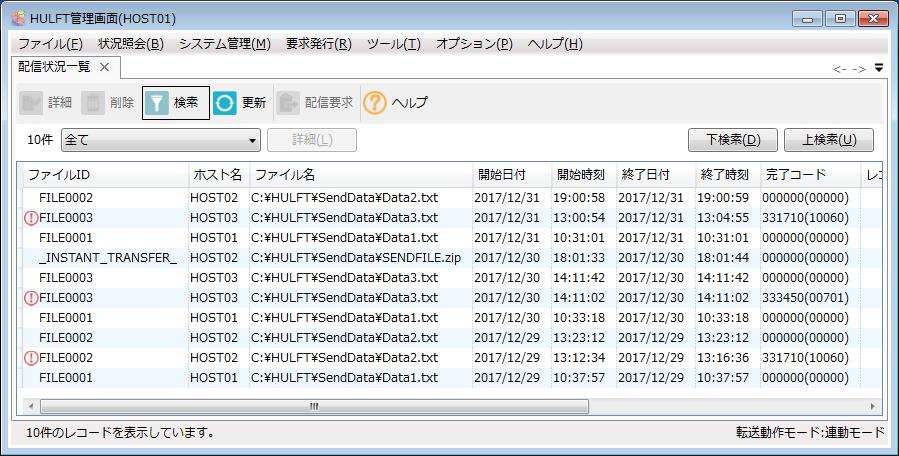Screen dimensions: 899x456
Task: Minimize the HULFT管理画面 window
Action: [x=808, y=19]
